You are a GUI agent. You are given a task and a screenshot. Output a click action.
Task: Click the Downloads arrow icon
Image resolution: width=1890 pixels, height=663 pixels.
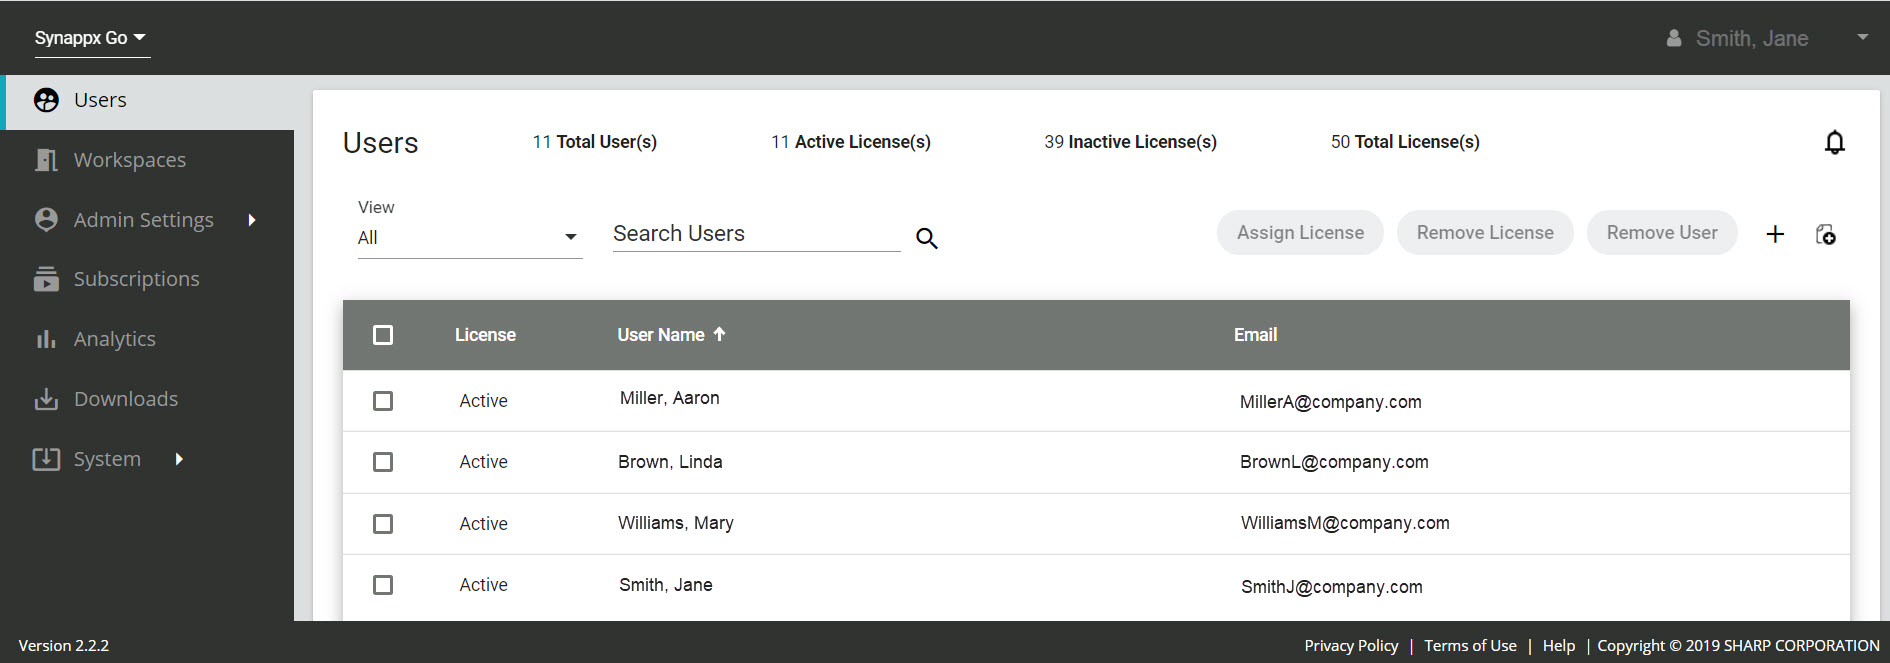tap(46, 399)
